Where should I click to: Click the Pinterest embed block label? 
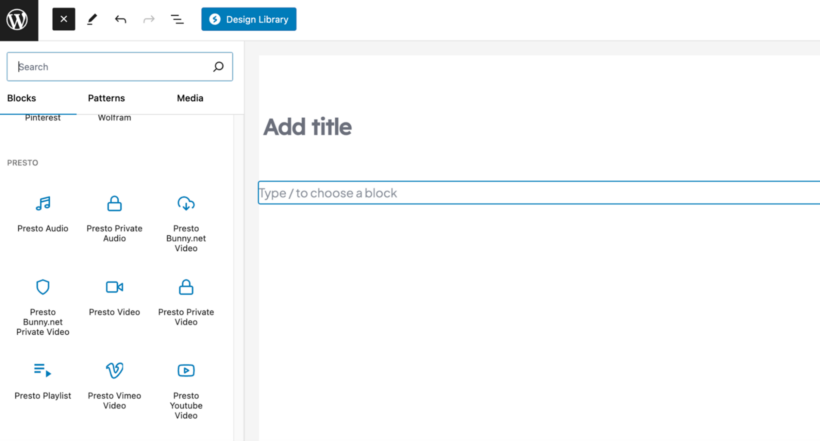[43, 118]
